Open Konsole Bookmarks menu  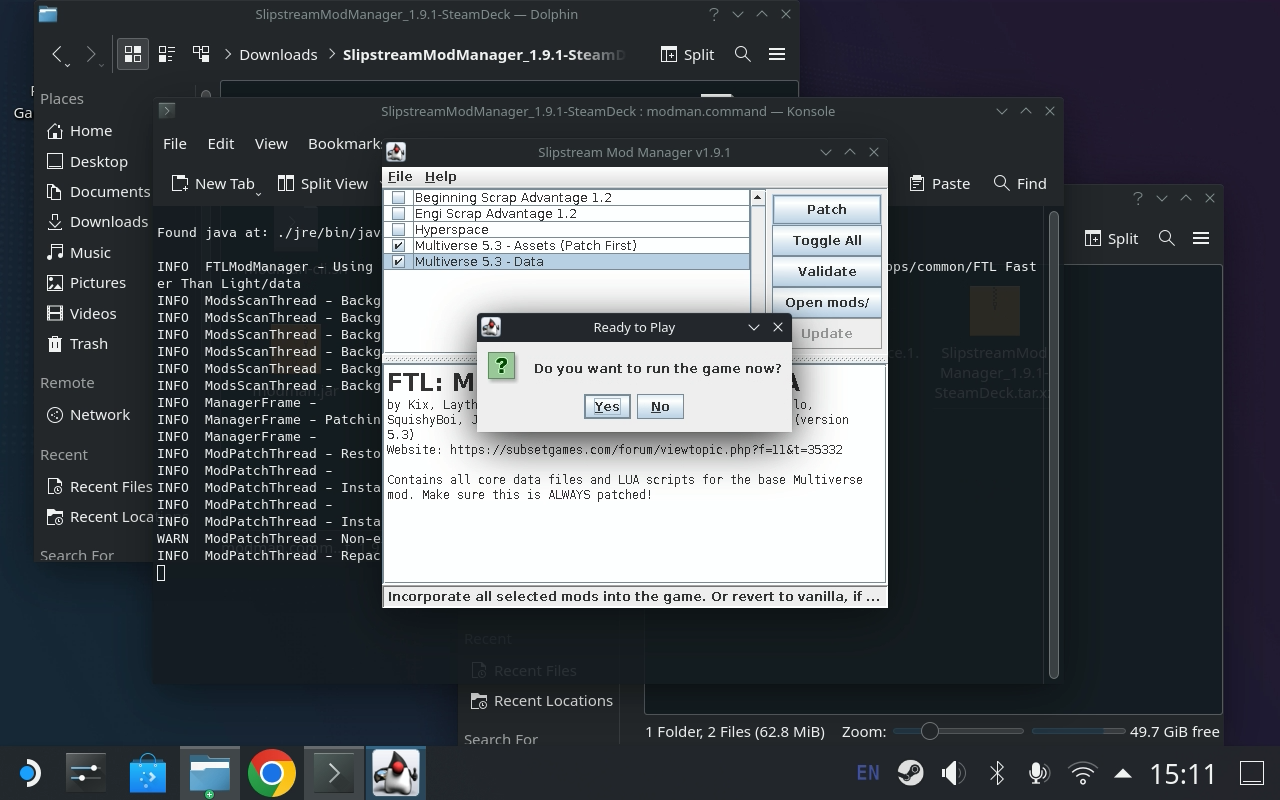343,143
